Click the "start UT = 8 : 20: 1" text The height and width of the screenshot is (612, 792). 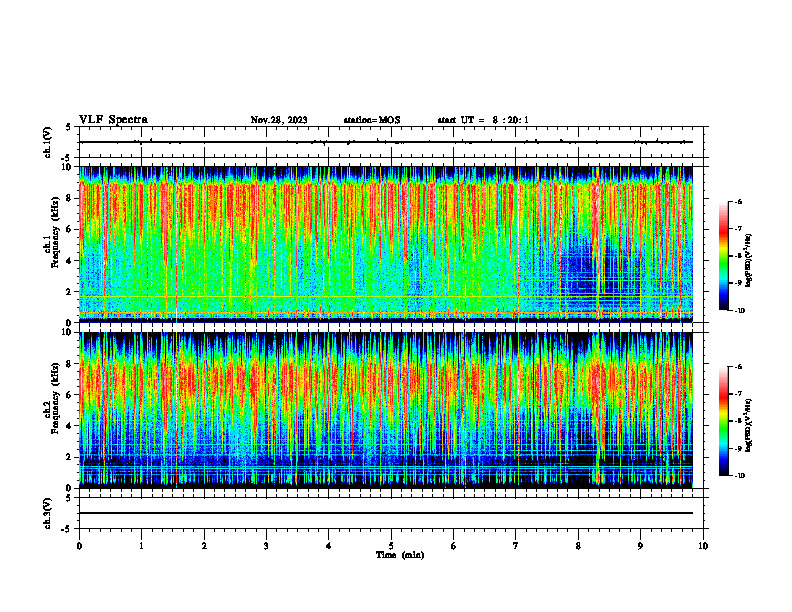coord(483,120)
